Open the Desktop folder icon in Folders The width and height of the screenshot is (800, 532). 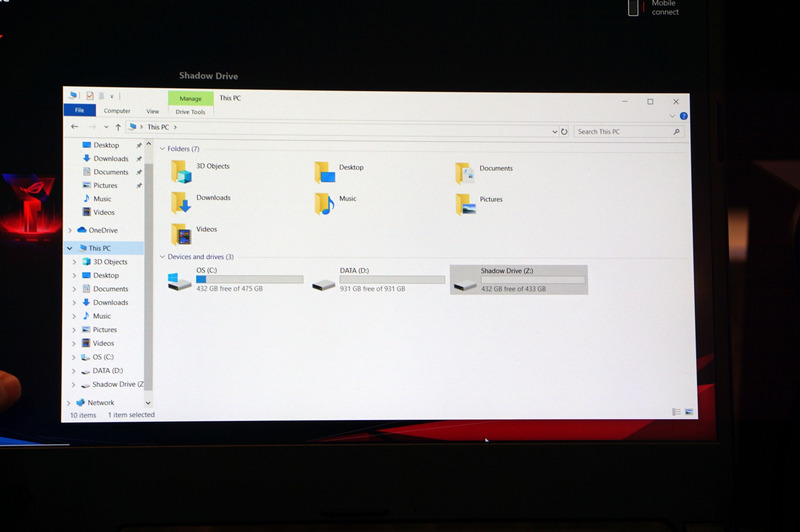[324, 172]
